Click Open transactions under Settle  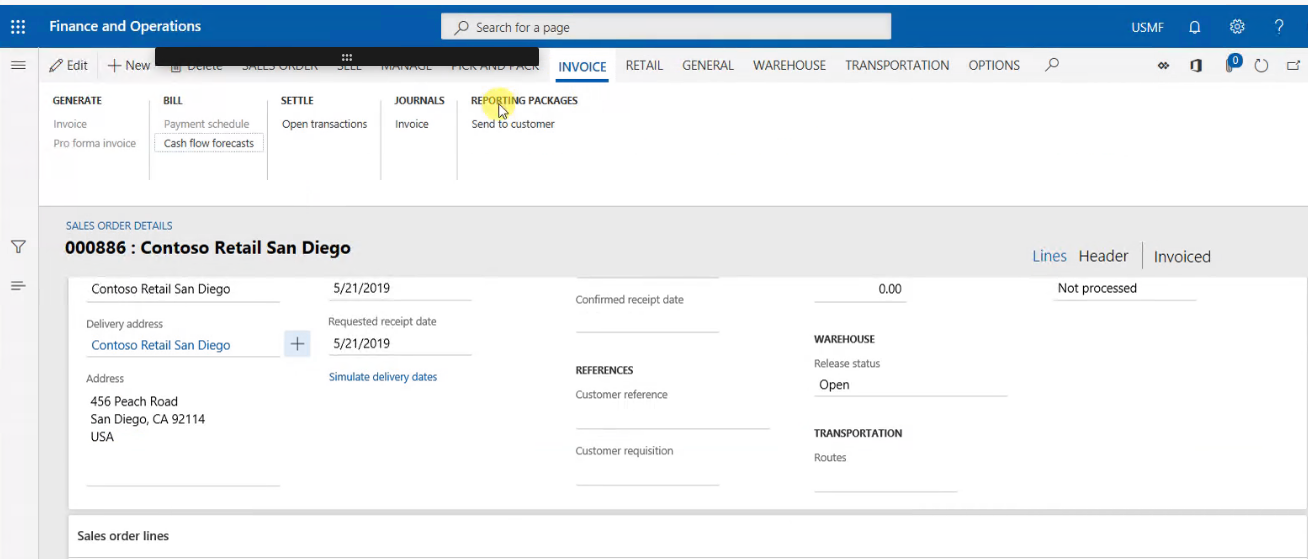pos(324,124)
